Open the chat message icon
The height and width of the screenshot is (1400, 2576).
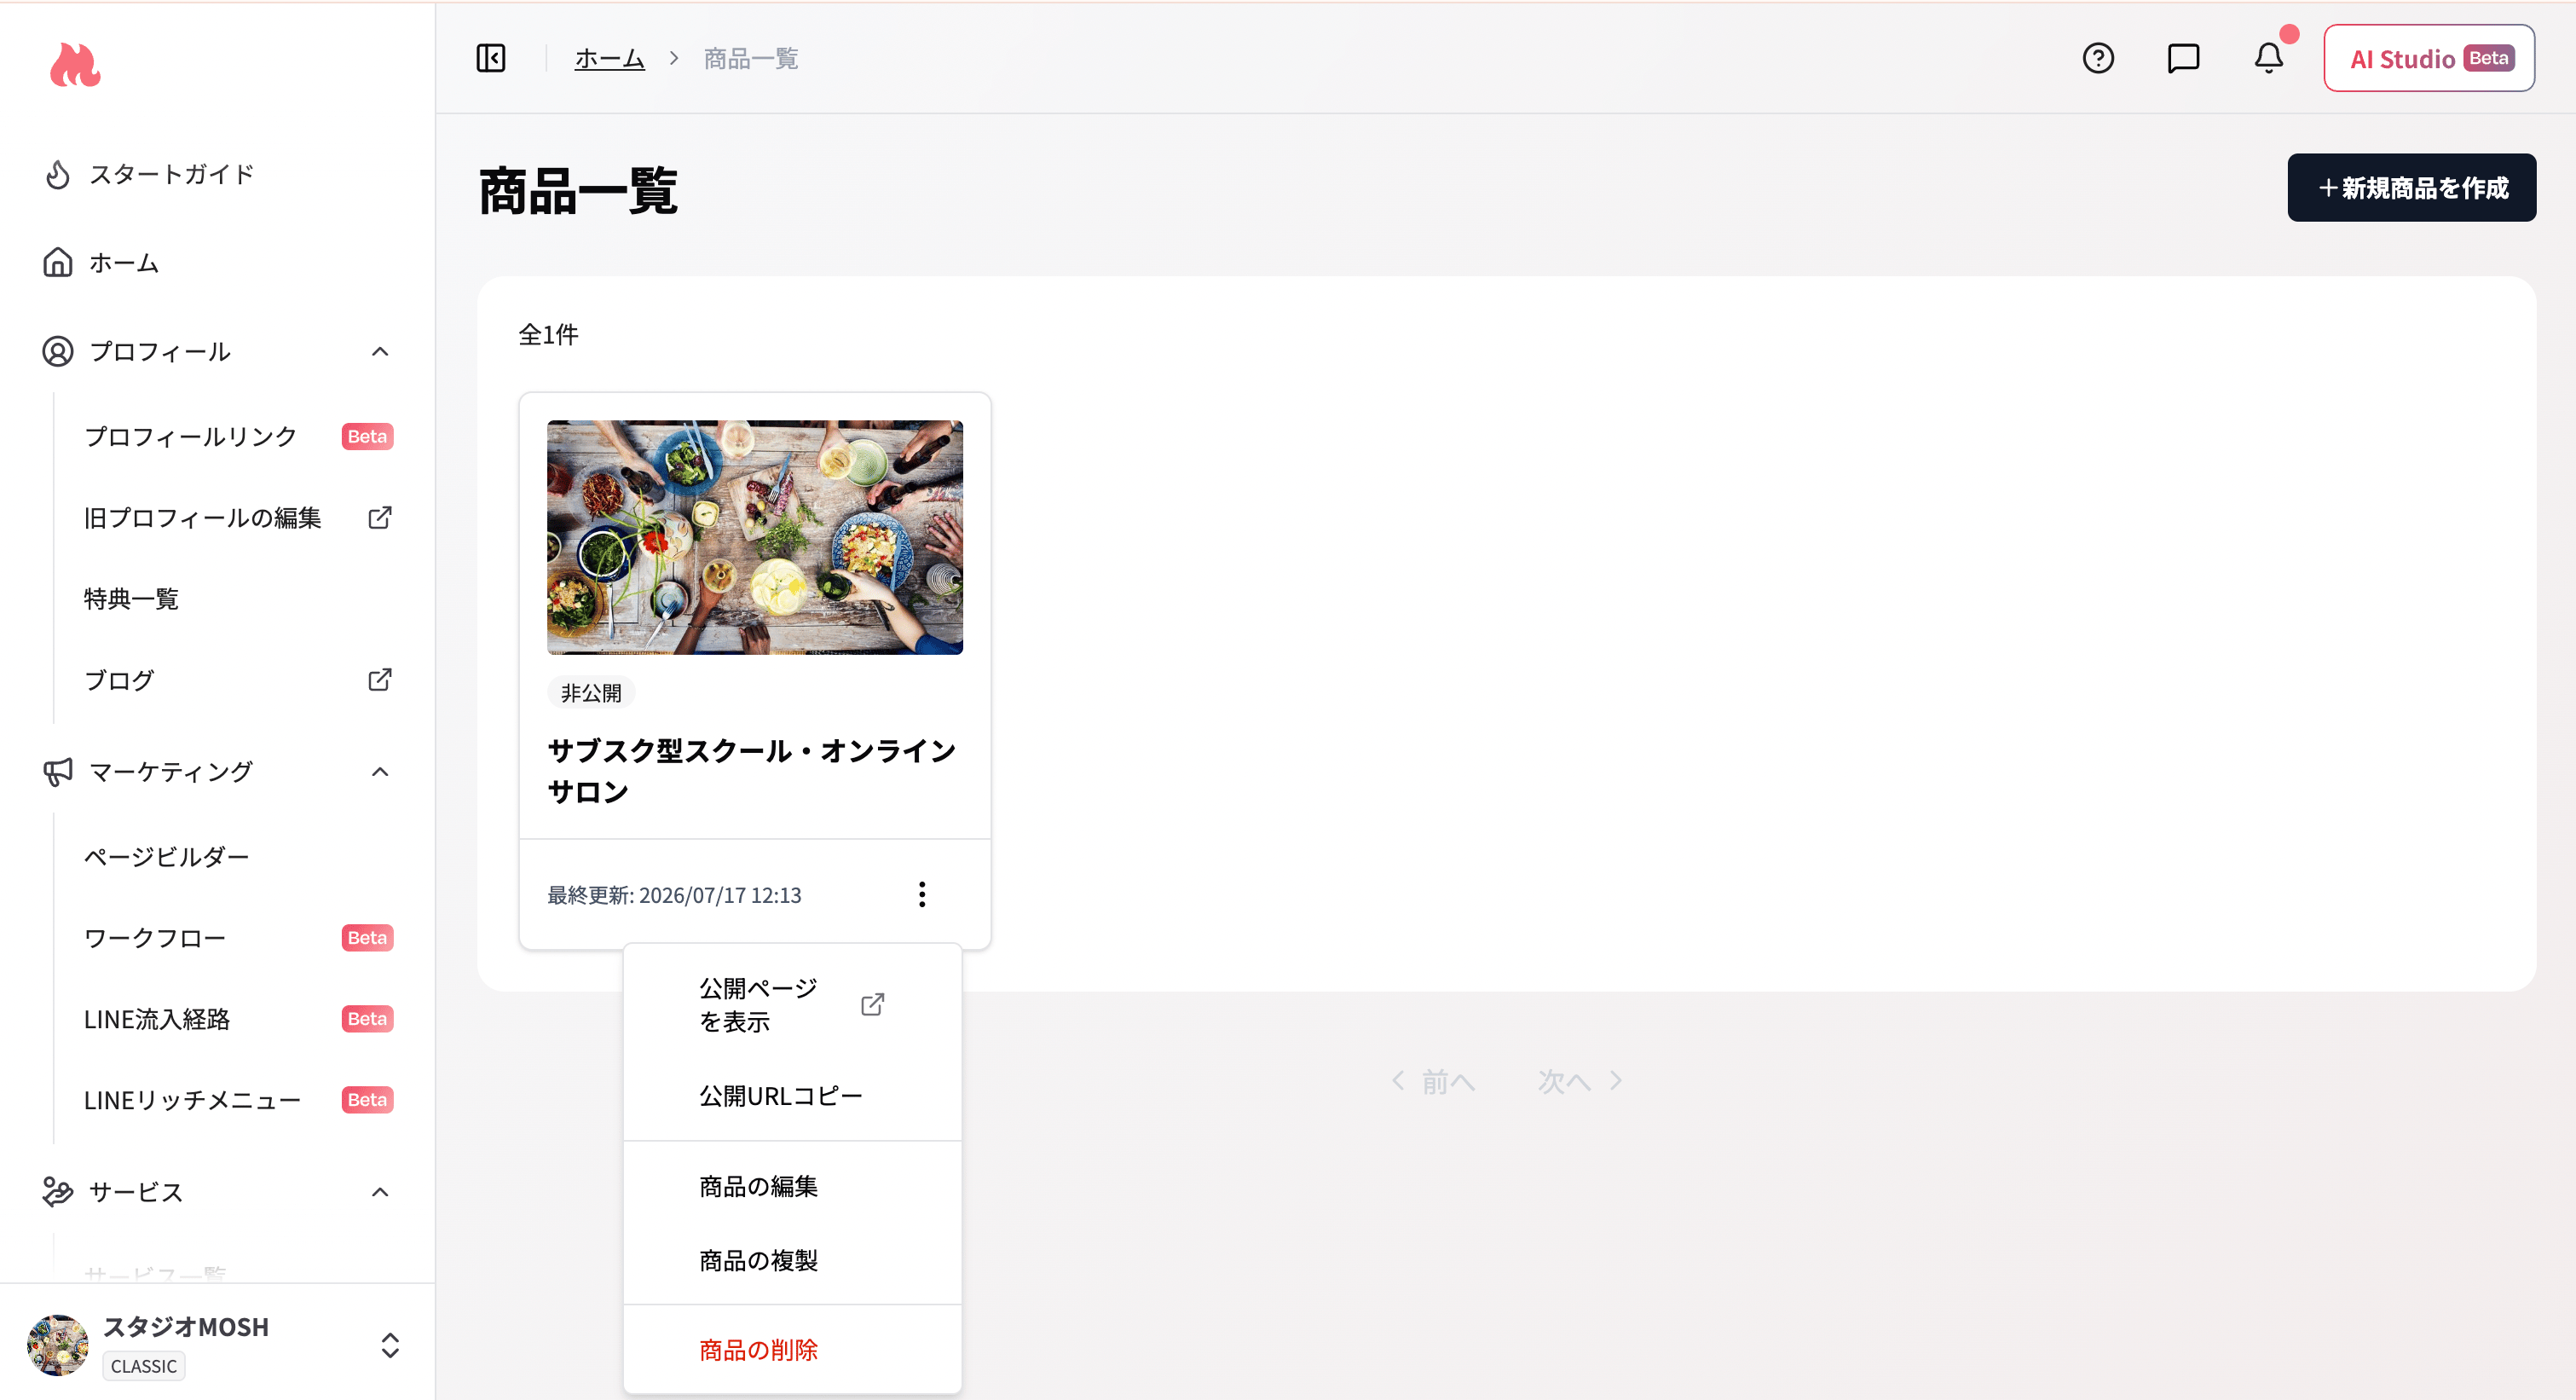coord(2183,58)
